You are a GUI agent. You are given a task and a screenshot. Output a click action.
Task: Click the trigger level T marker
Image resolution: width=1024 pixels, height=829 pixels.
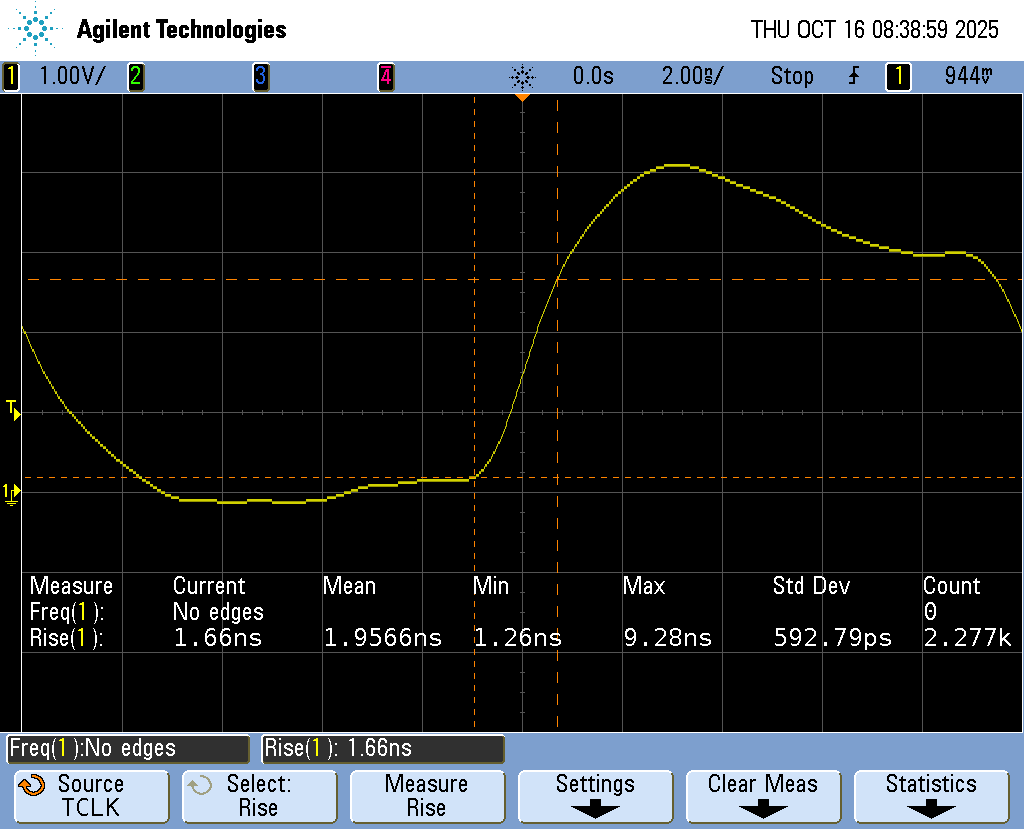tap(12, 408)
